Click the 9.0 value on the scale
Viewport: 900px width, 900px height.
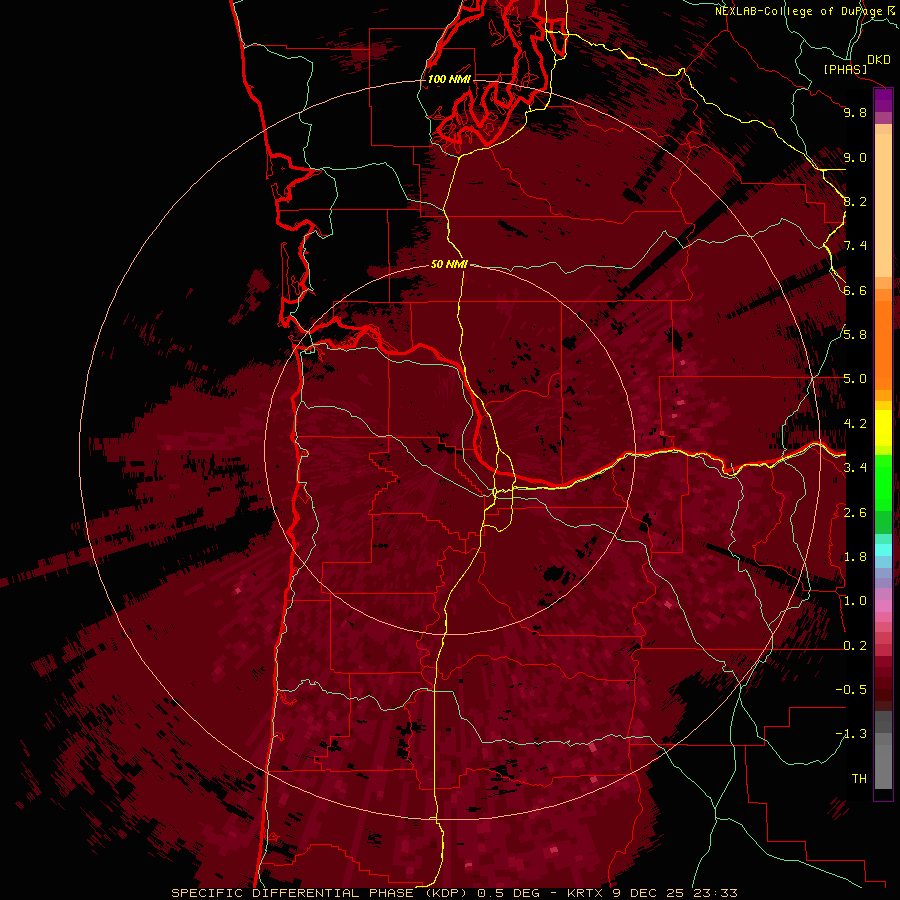855,157
